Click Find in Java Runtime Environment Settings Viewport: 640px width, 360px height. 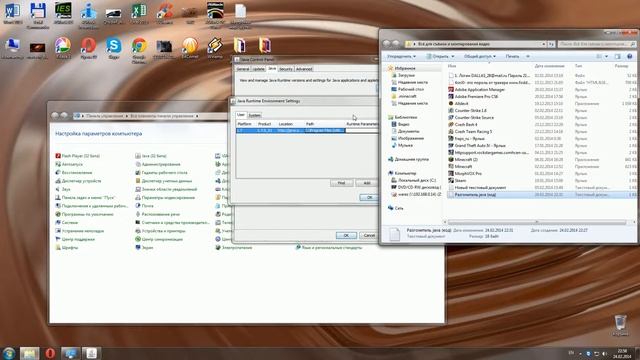(x=341, y=183)
